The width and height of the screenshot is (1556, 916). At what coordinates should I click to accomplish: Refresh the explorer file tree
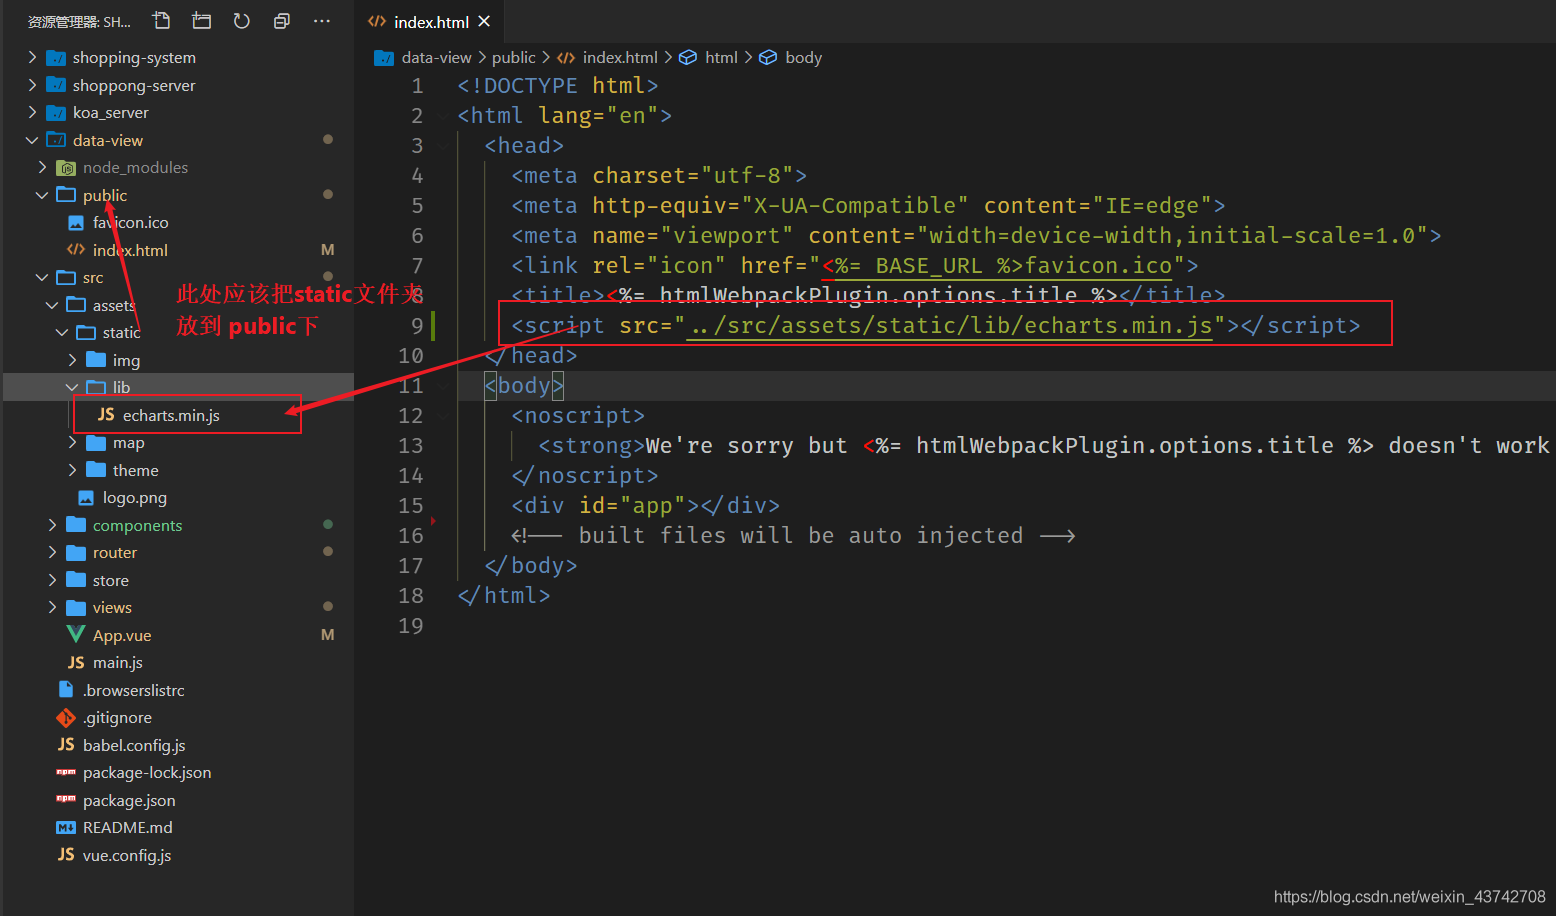pos(242,21)
